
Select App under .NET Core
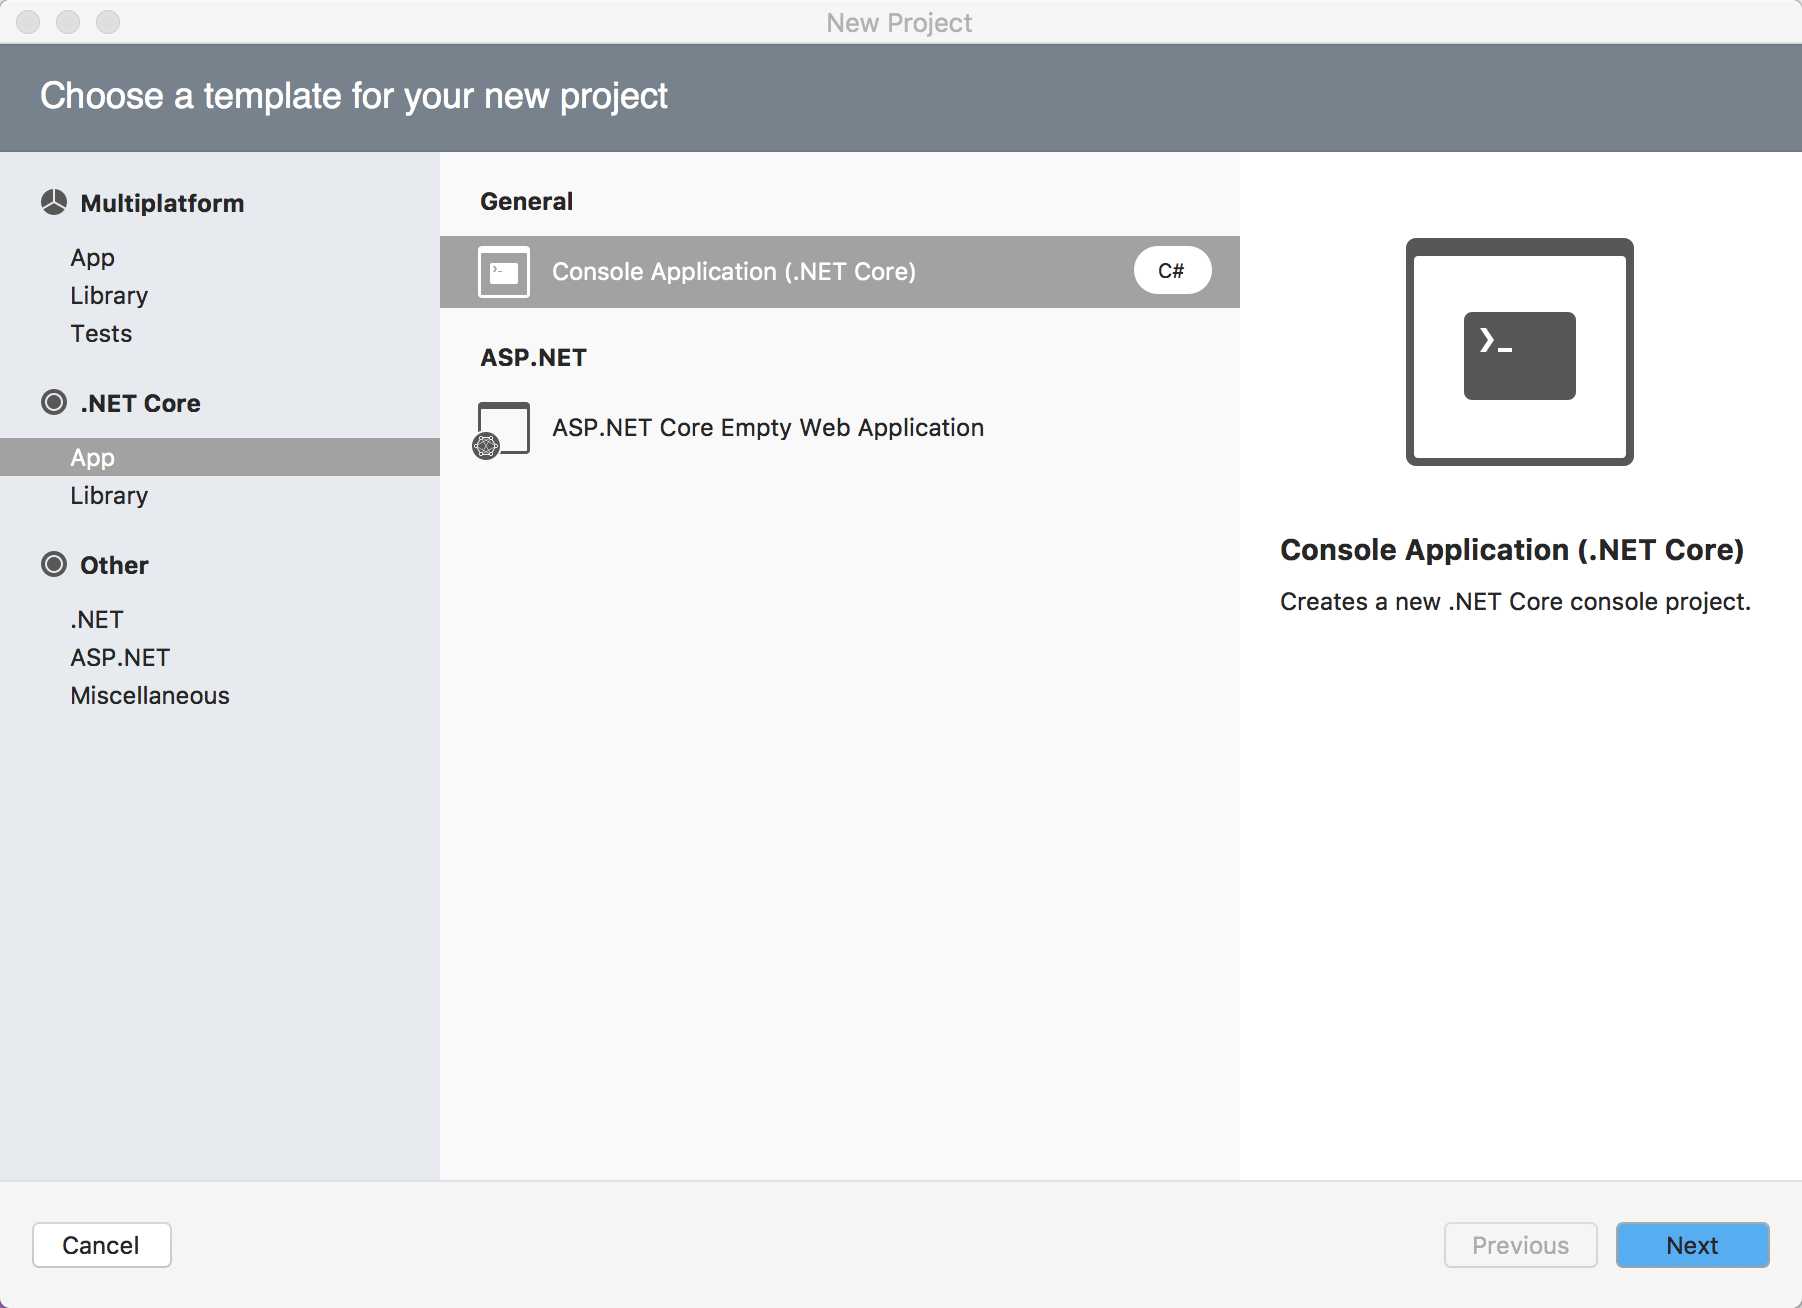[220, 457]
